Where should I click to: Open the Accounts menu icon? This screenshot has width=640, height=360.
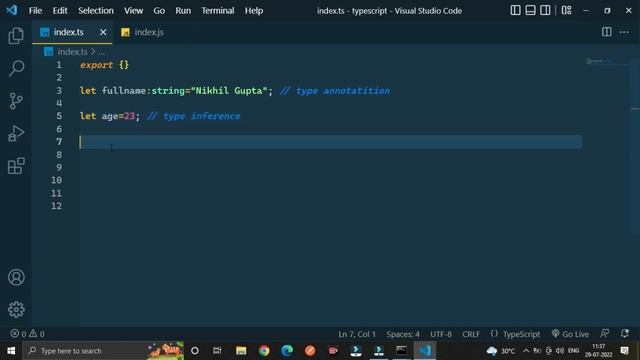[16, 278]
